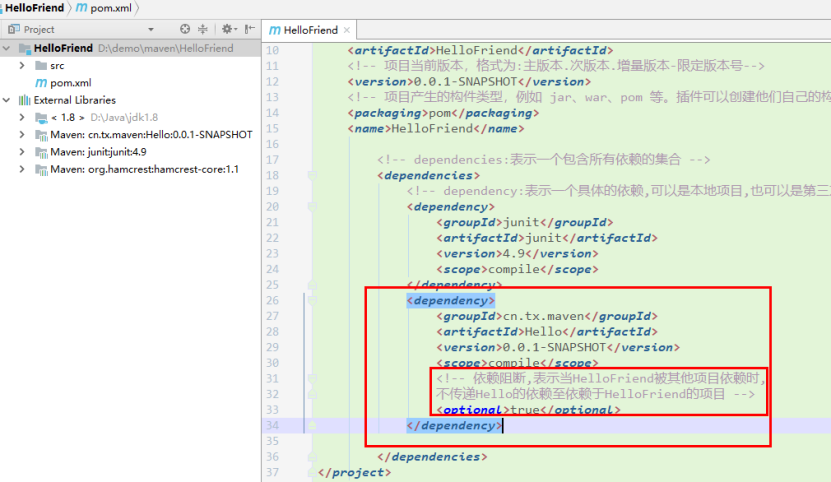Open the Project panel settings gear
The image size is (831, 482).
226,30
